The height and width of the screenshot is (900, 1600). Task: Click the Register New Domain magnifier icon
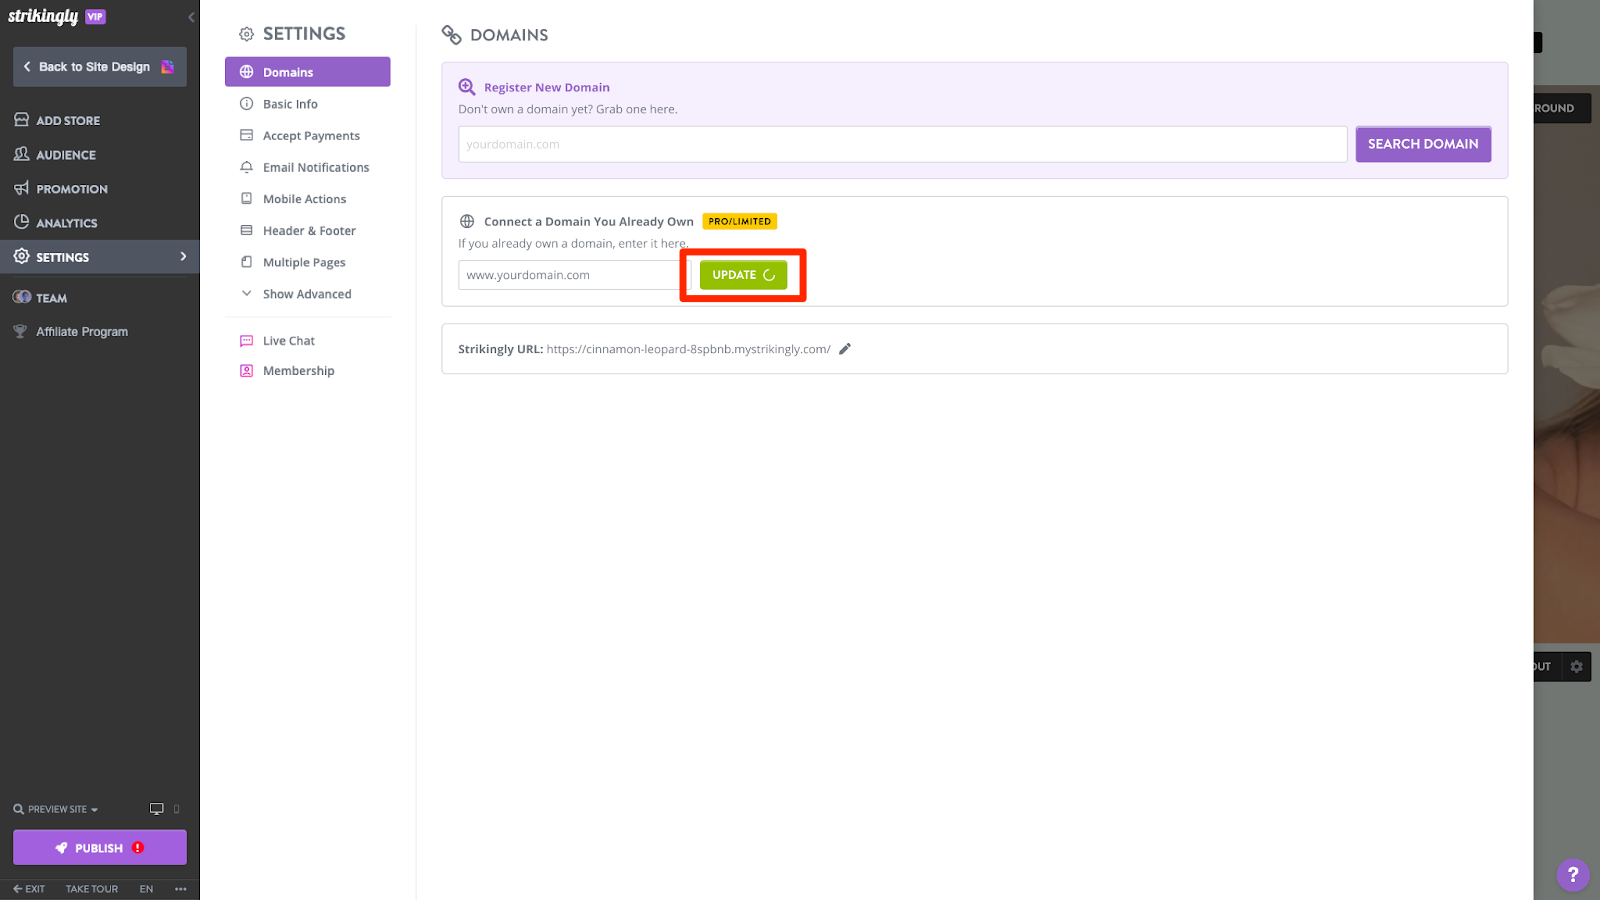point(467,87)
